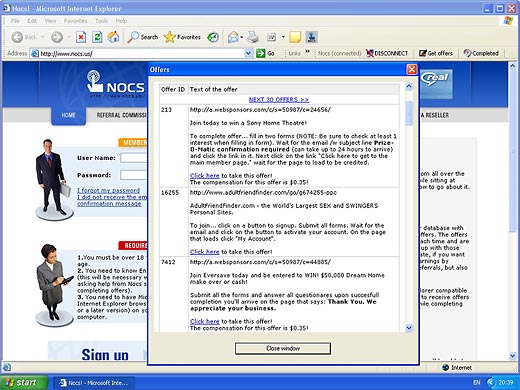Viewport: 520px width, 390px height.
Task: Open Favorites star toolbar button
Action: coord(182,37)
